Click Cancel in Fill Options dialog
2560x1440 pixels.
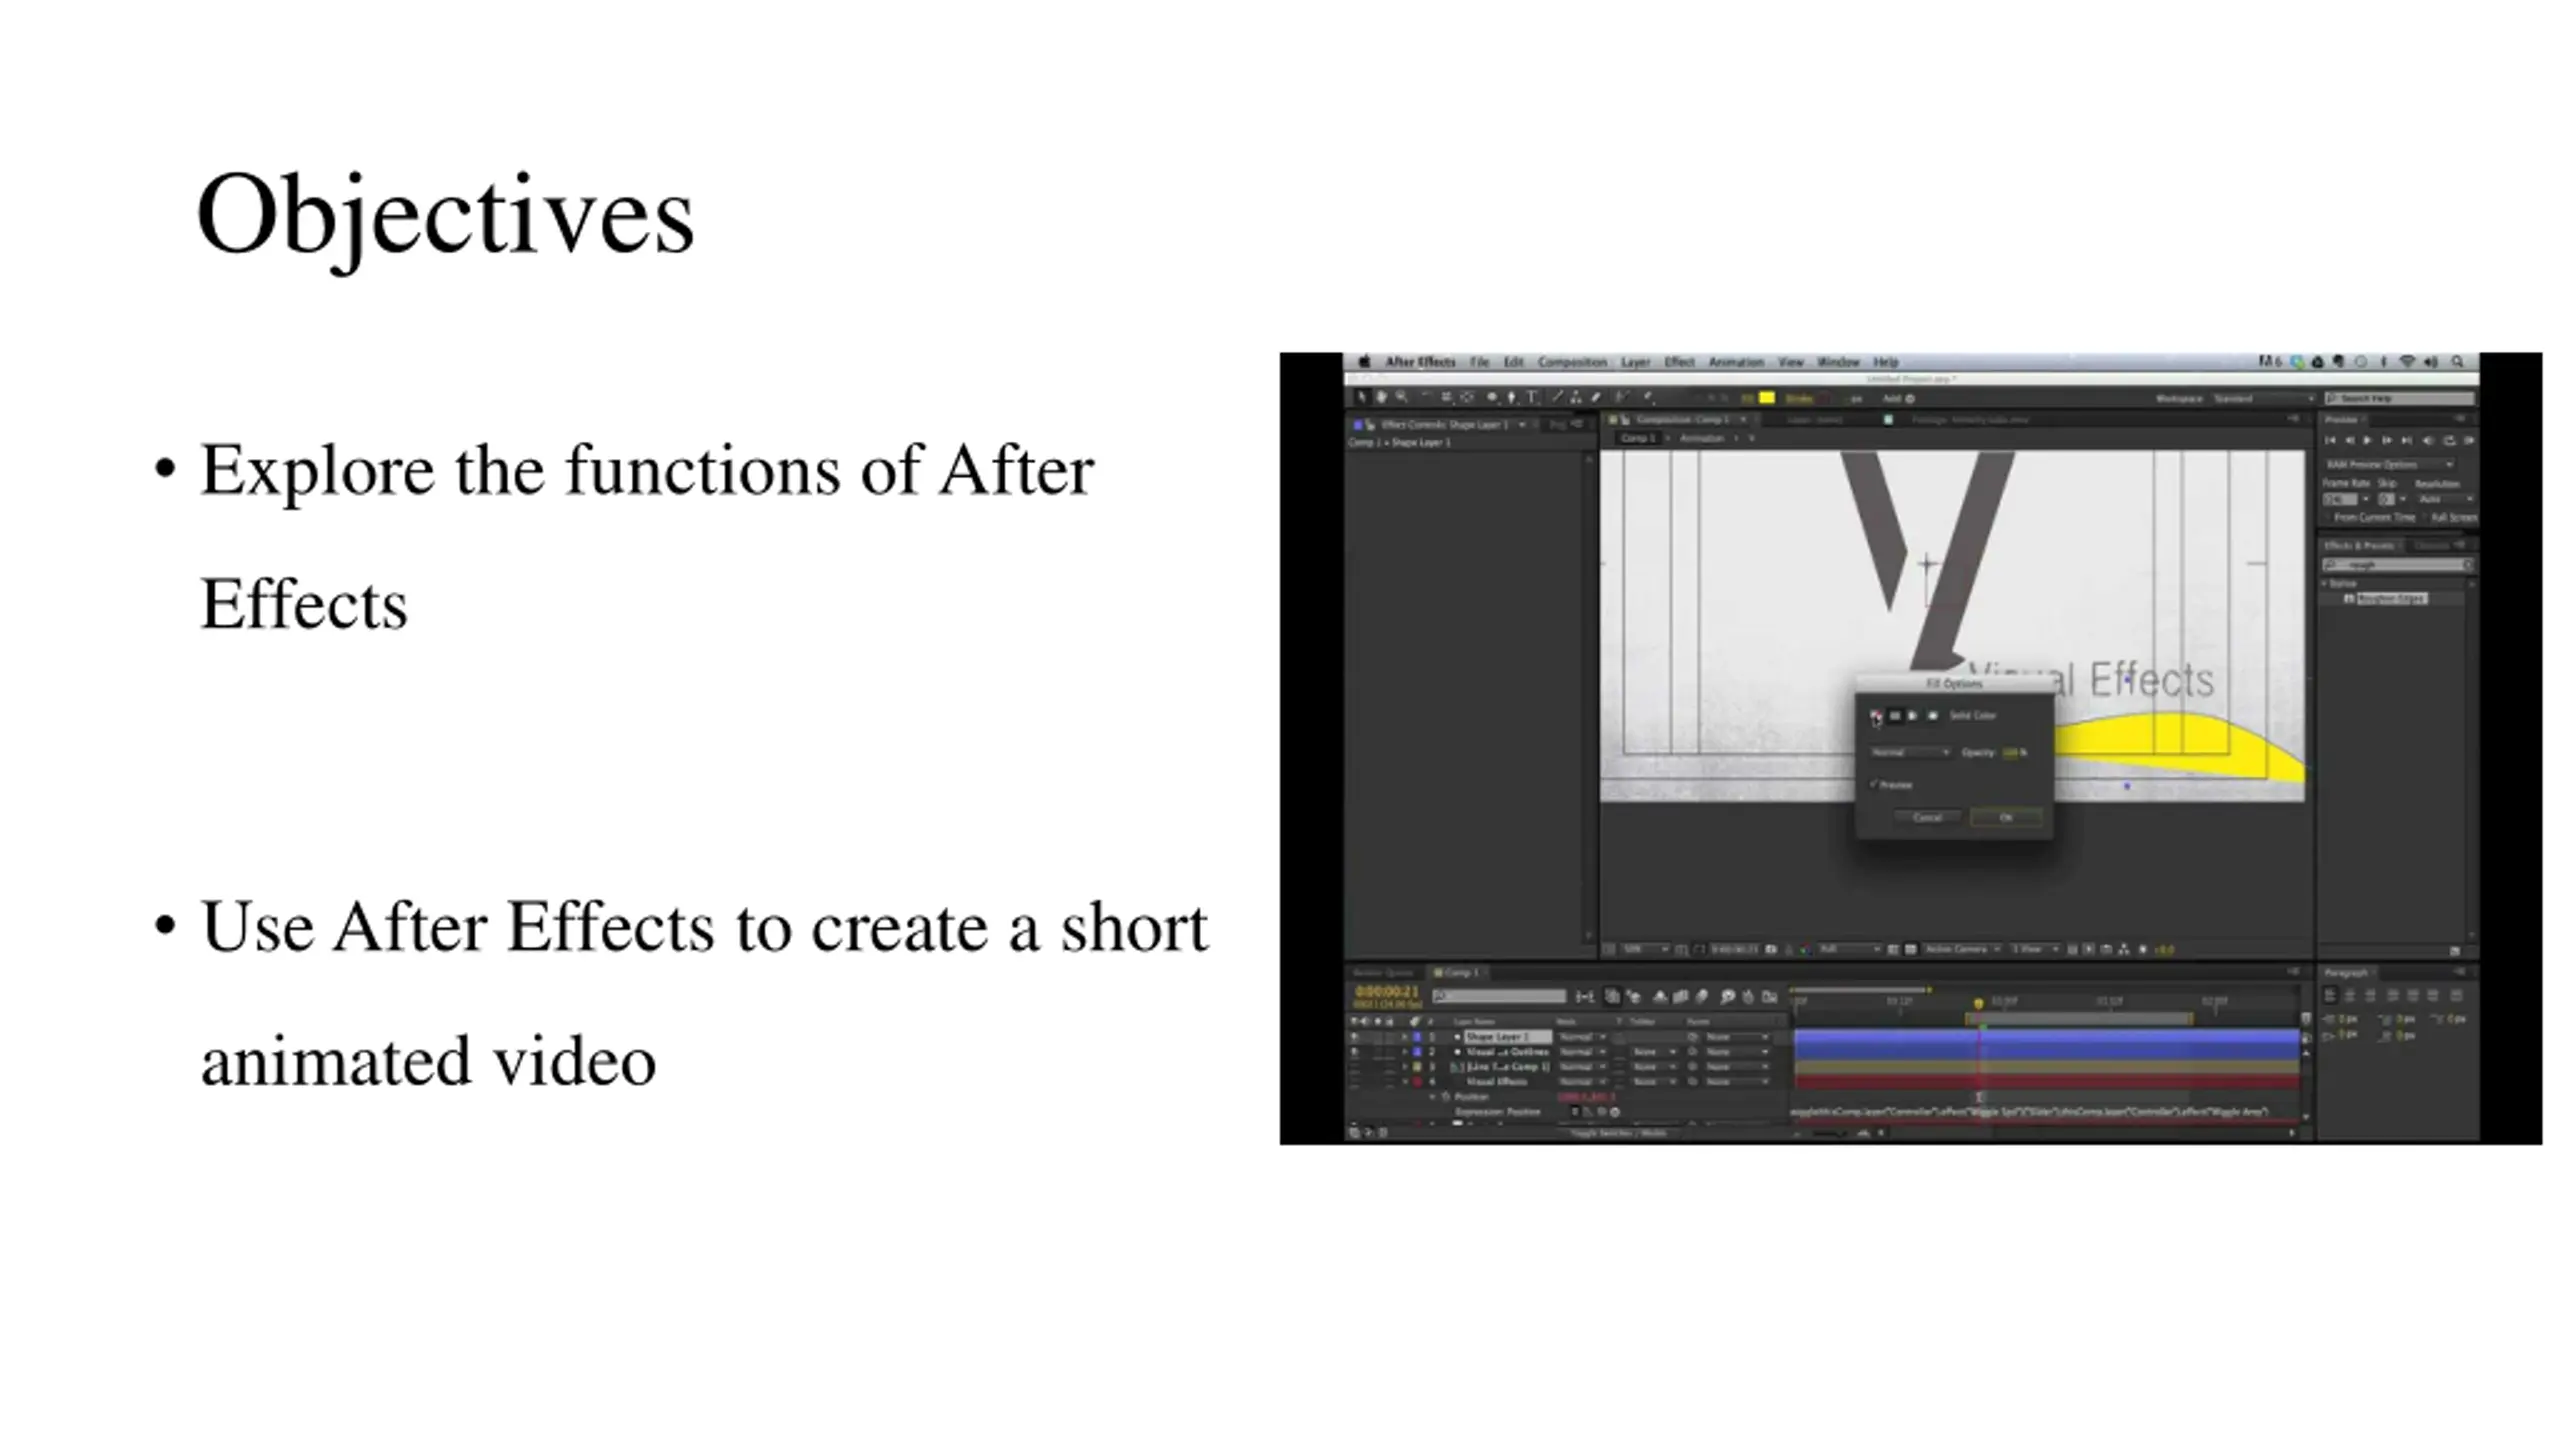click(1927, 818)
